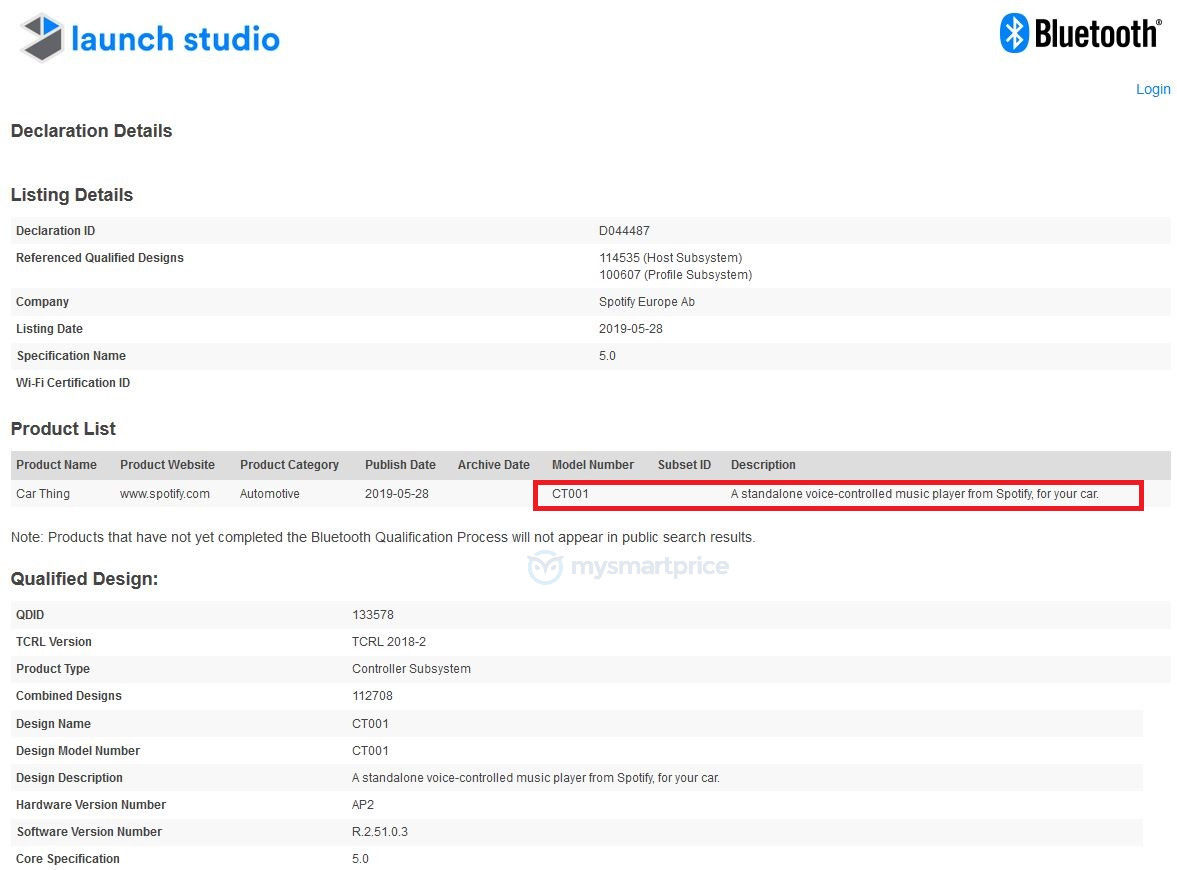Select 100607 (Profile Subsystem) entry
Viewport: 1177px width, 870px height.
tap(676, 275)
